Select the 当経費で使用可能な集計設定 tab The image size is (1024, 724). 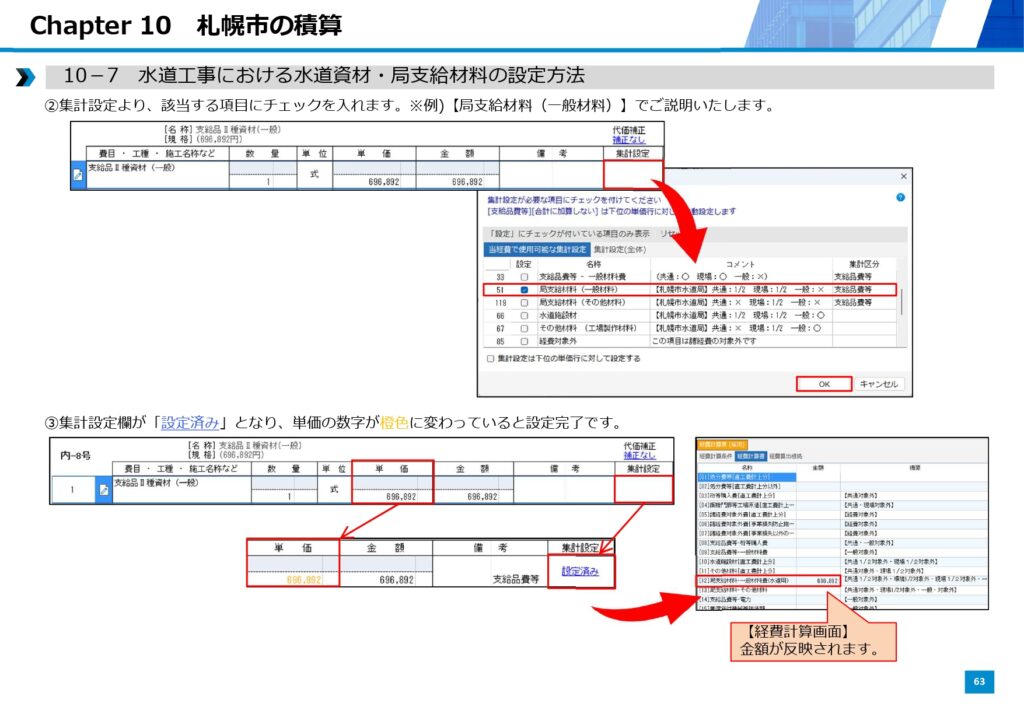[536, 248]
